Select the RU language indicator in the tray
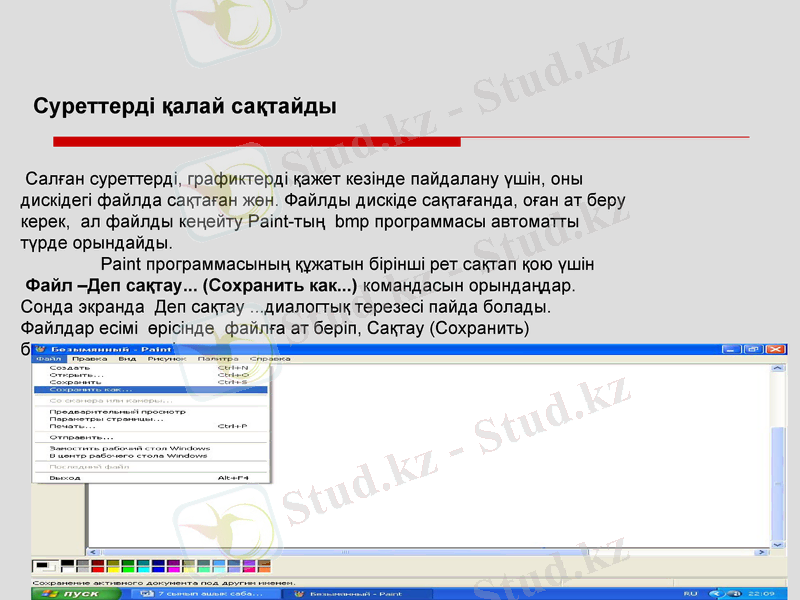Screen dimensions: 800x600 [x=690, y=592]
